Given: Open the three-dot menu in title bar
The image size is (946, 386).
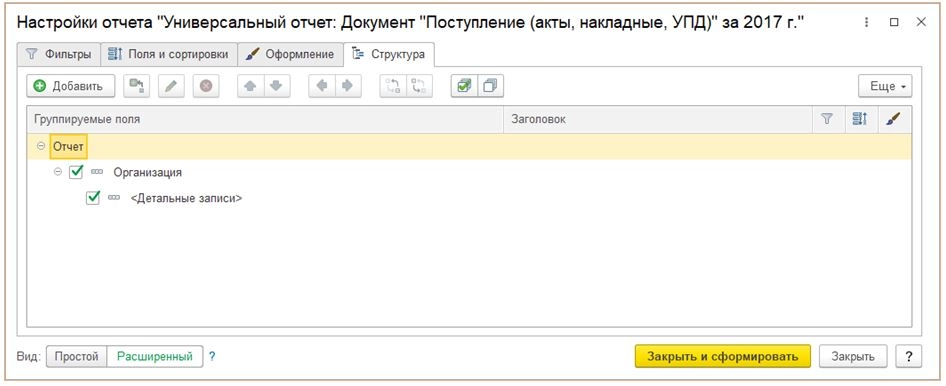Looking at the screenshot, I should click(x=867, y=22).
